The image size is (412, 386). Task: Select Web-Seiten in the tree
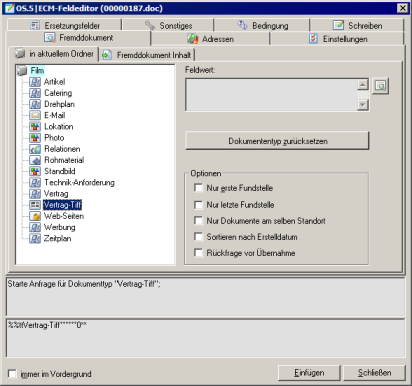click(64, 216)
